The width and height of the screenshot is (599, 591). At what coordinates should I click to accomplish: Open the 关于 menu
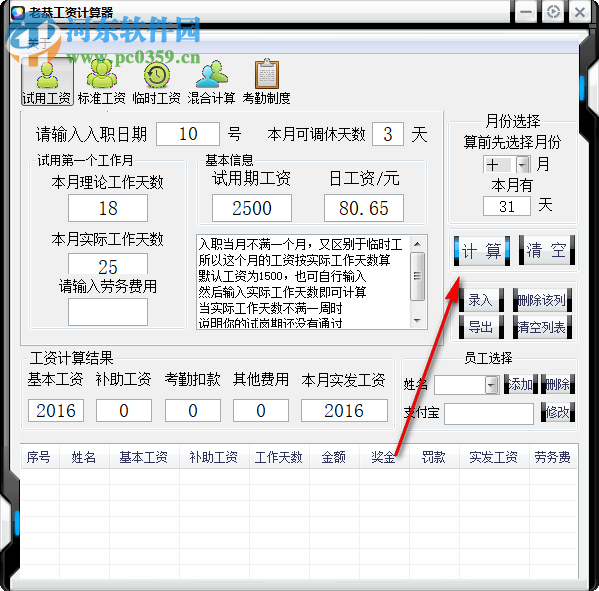tap(38, 43)
